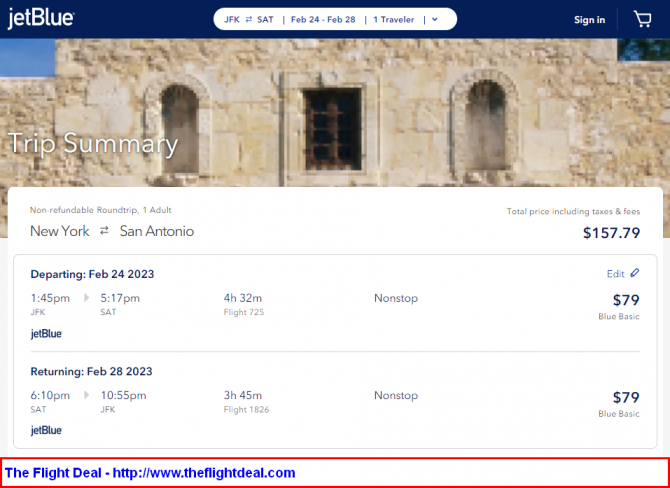Open the shopping cart icon
This screenshot has width=670, height=488.
[642, 19]
